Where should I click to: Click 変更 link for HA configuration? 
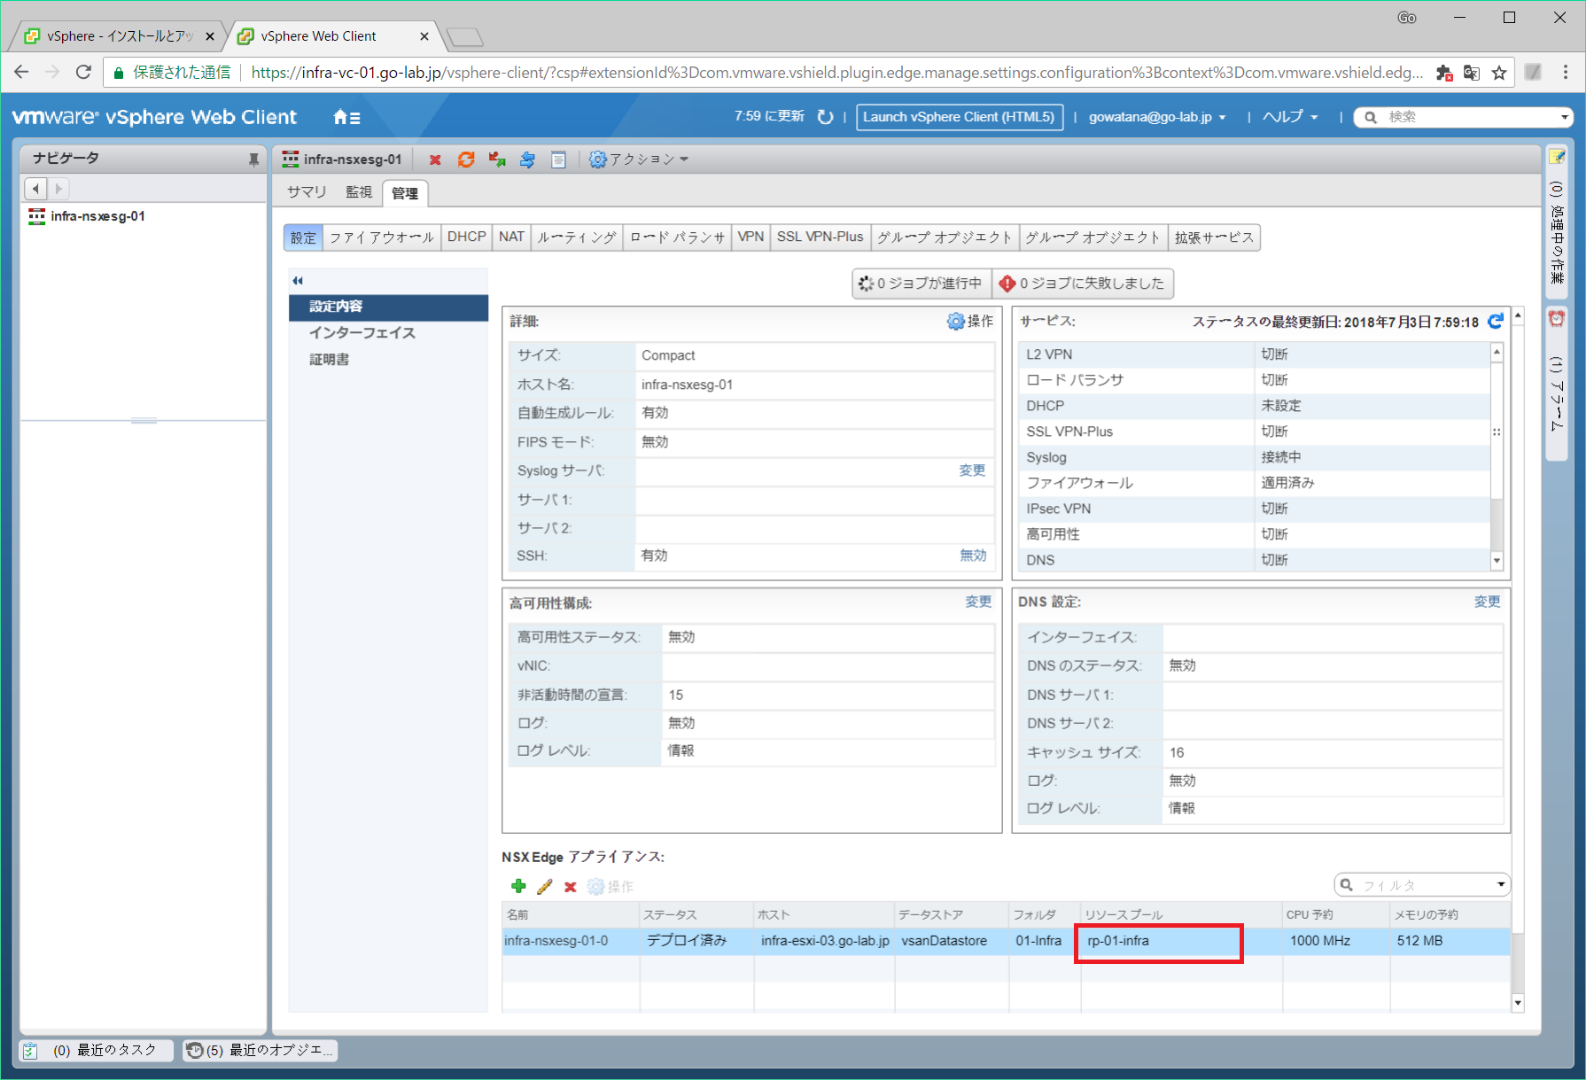(x=978, y=602)
